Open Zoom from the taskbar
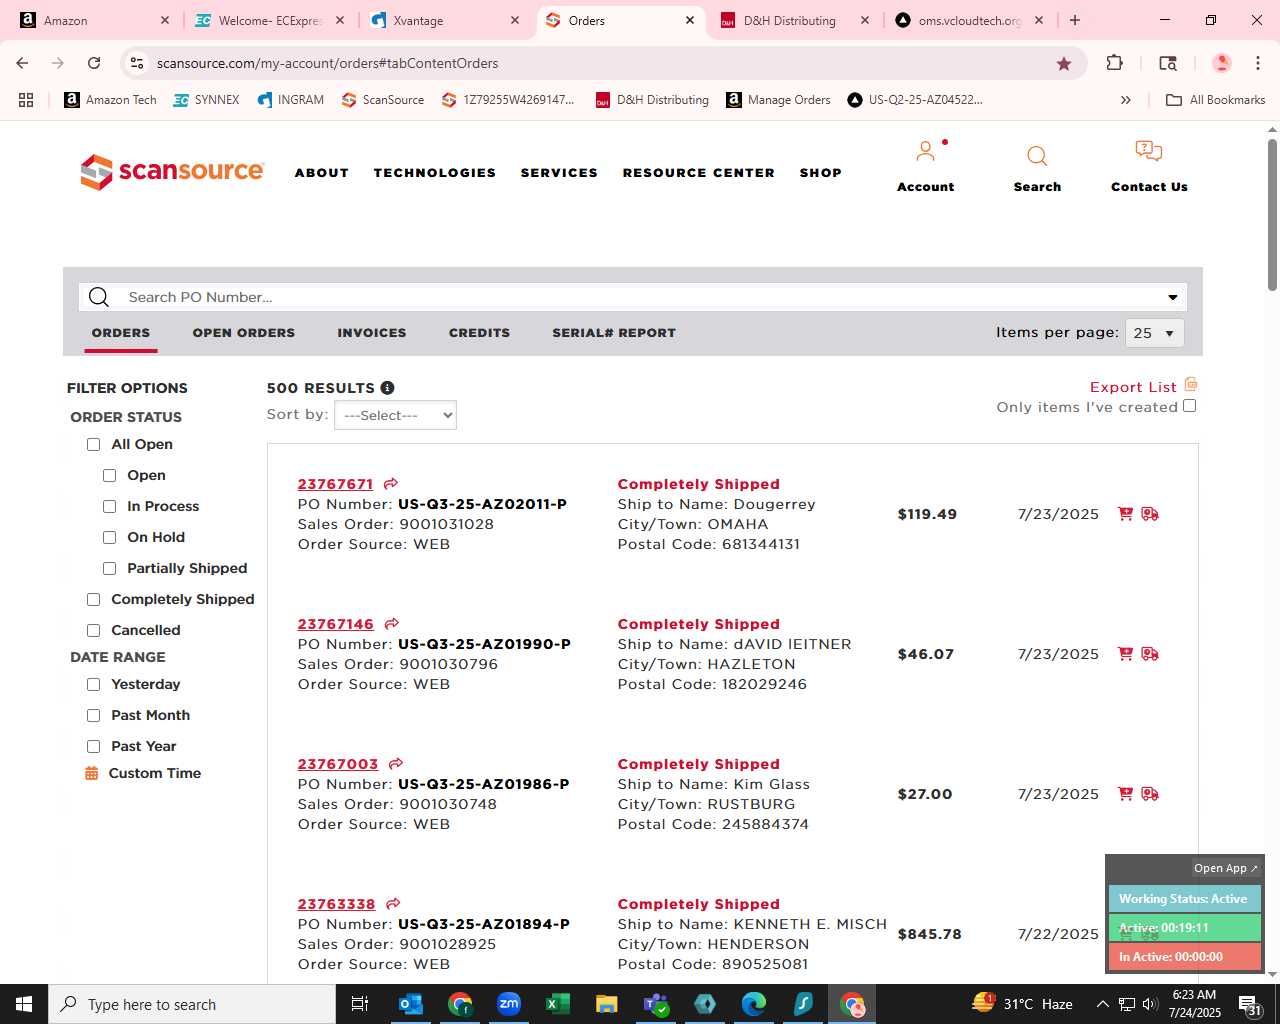Viewport: 1280px width, 1024px height. click(x=509, y=1004)
